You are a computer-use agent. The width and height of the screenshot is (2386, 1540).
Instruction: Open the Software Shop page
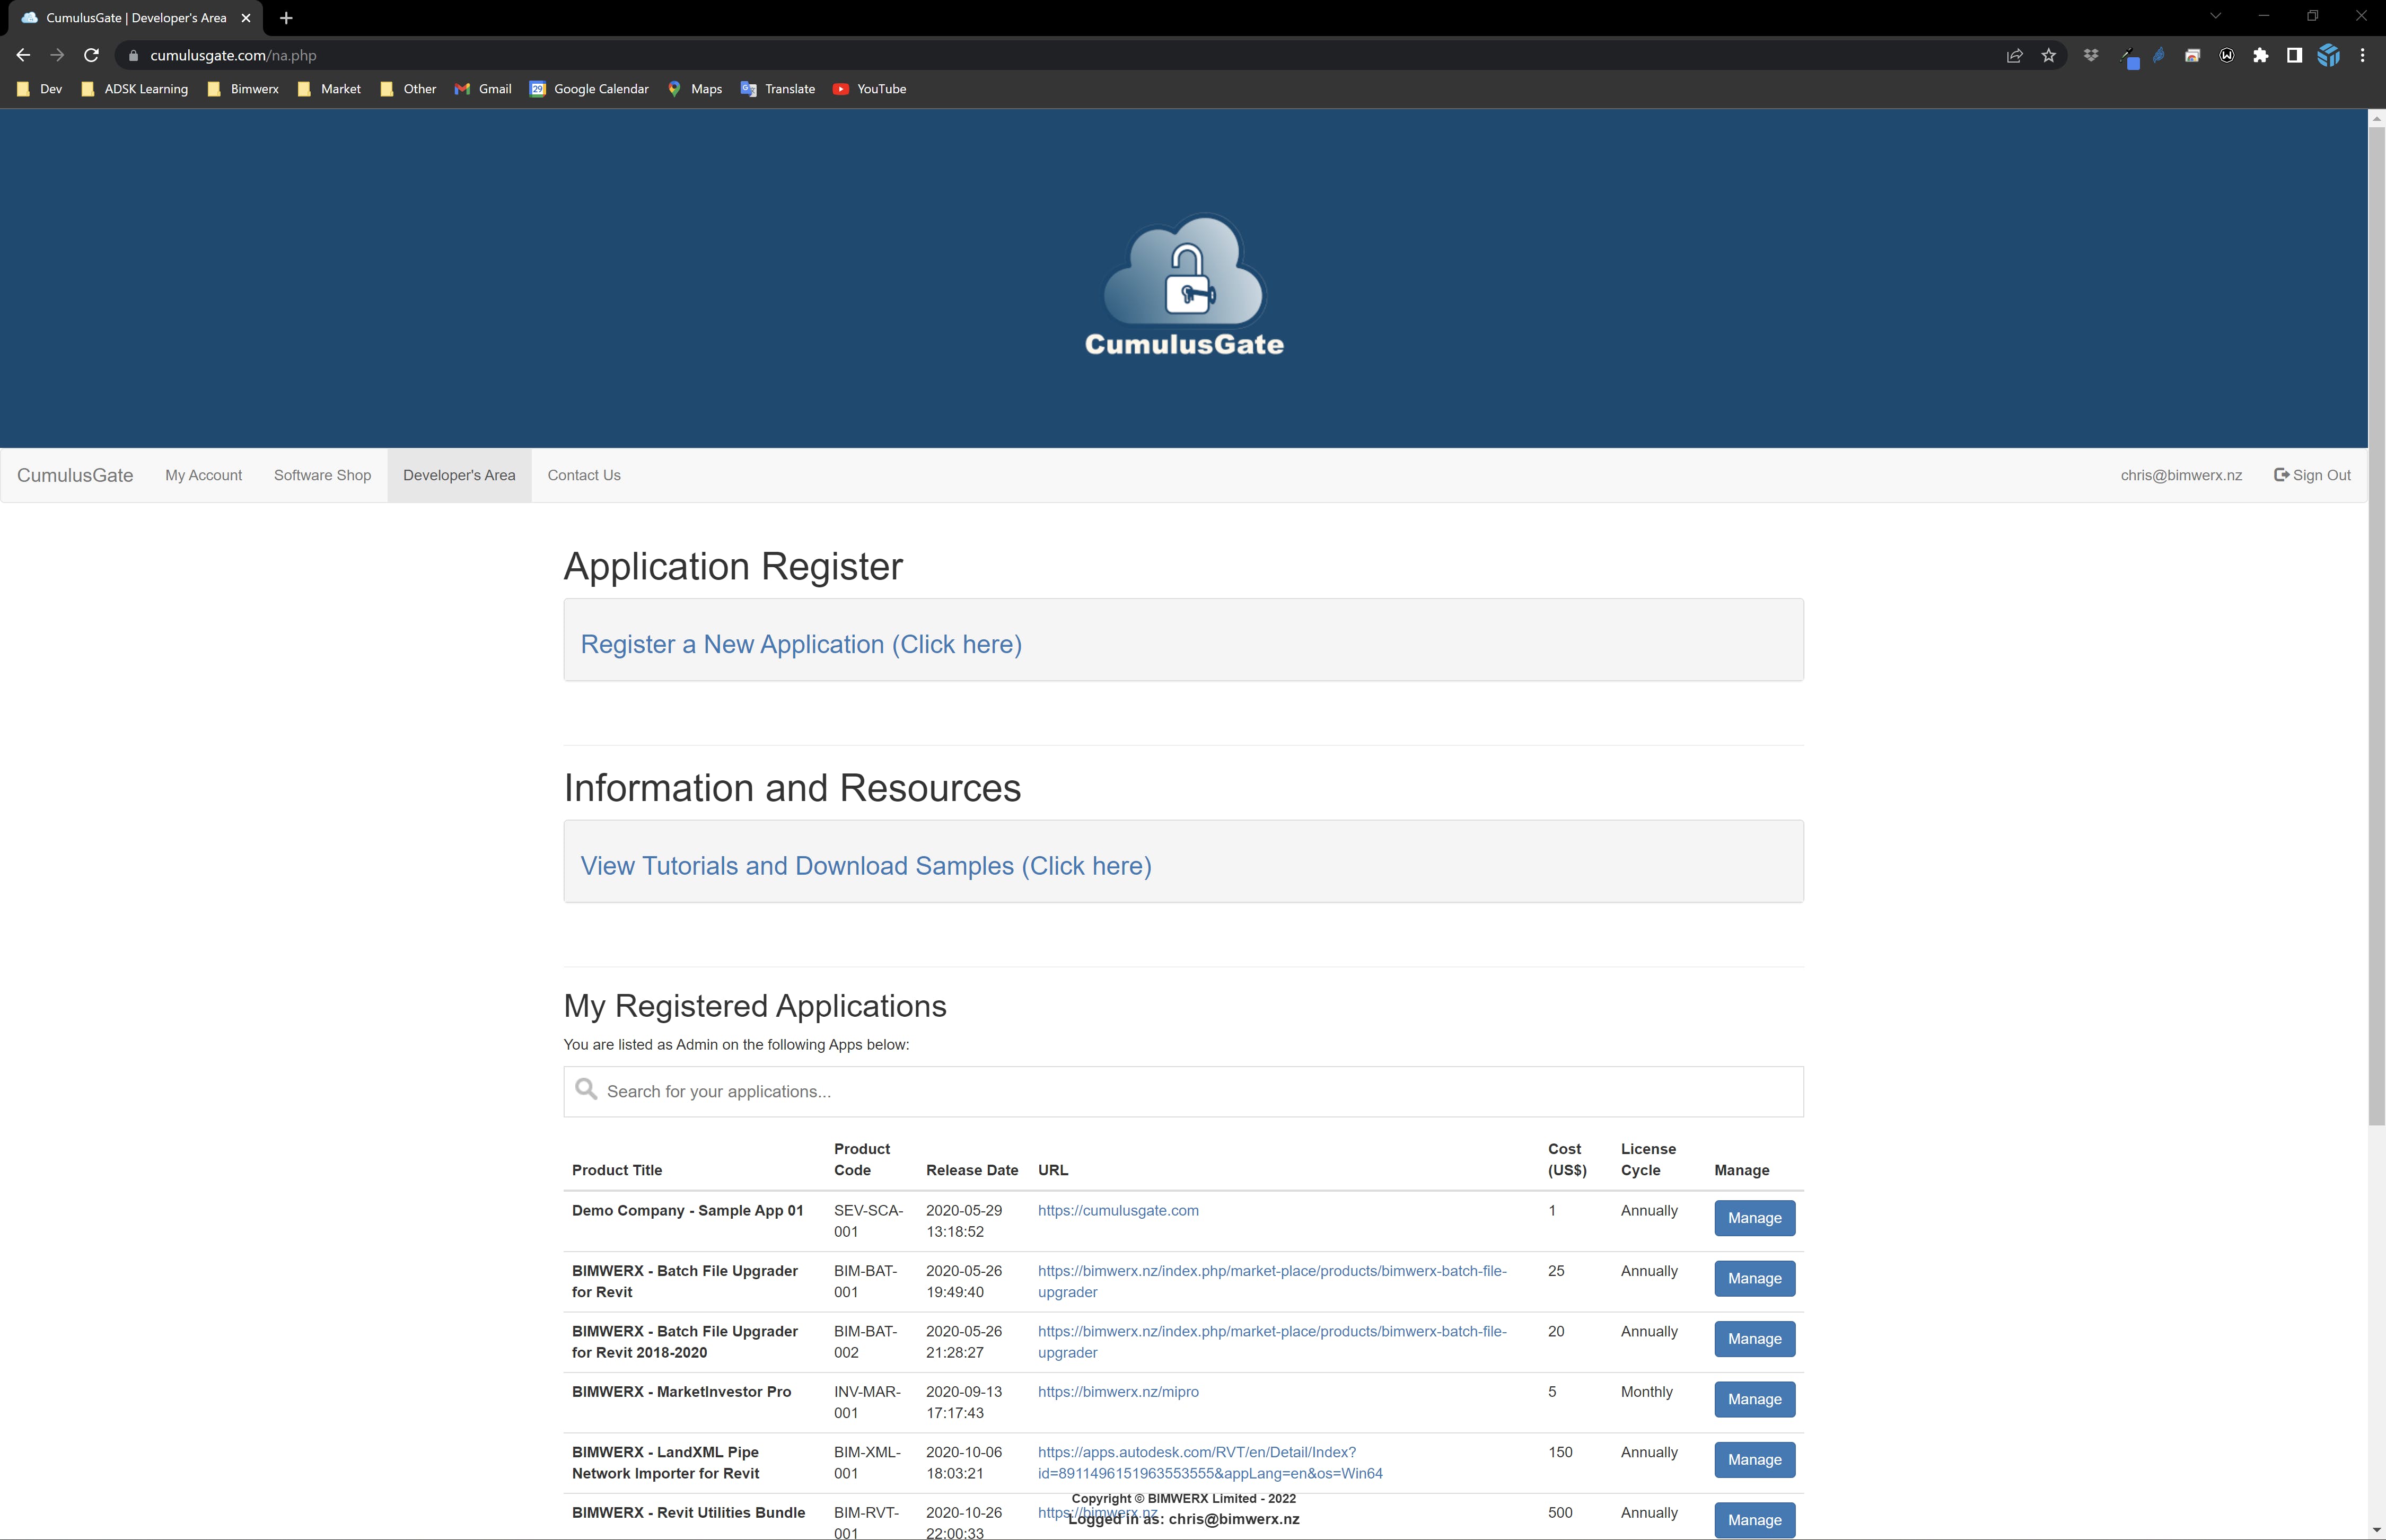(x=322, y=475)
